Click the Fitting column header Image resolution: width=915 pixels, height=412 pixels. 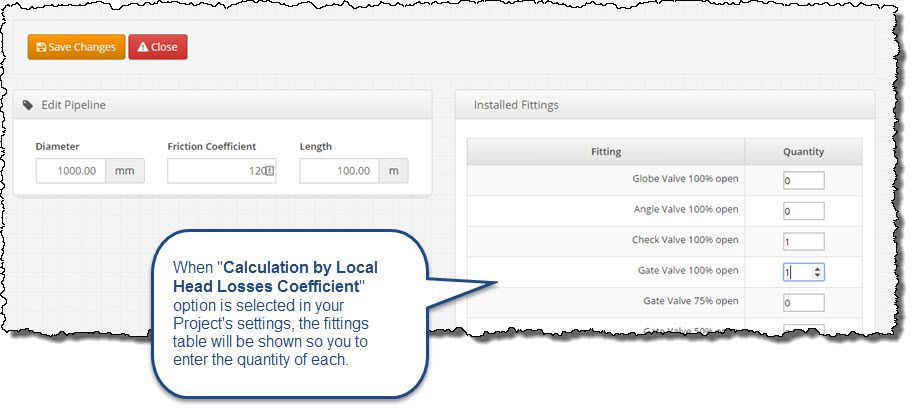click(x=606, y=152)
